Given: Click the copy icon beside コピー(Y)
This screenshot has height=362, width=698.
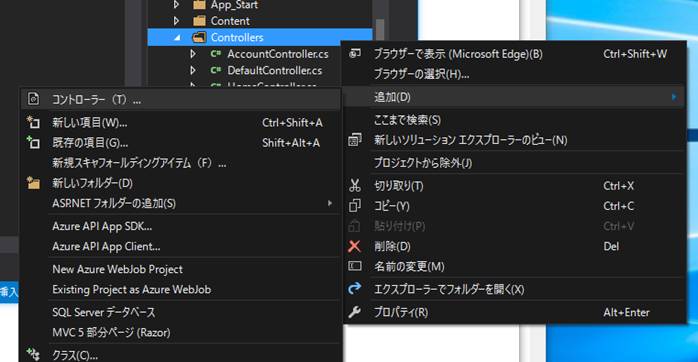Looking at the screenshot, I should pyautogui.click(x=355, y=206).
